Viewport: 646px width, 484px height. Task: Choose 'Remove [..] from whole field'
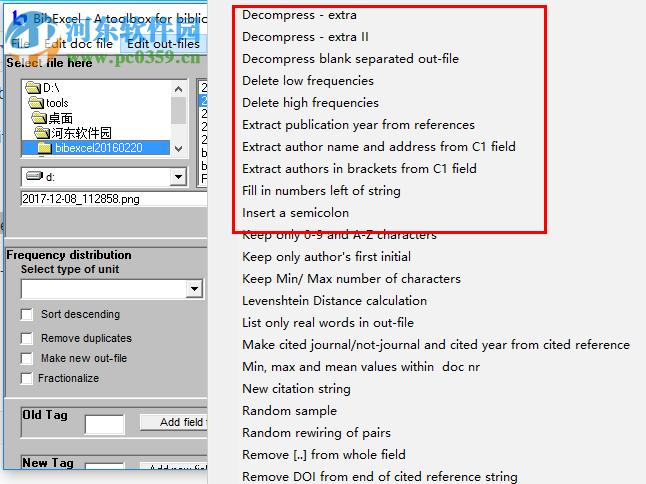click(324, 455)
